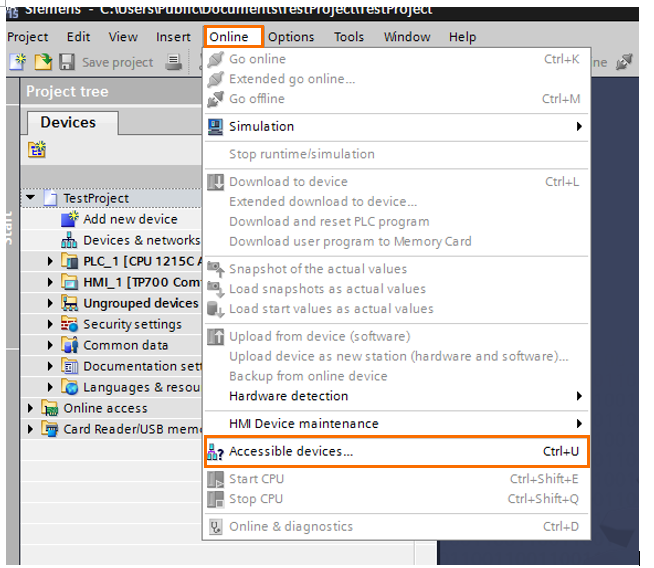The width and height of the screenshot is (654, 568).
Task: Open the View menu
Action: 123,37
